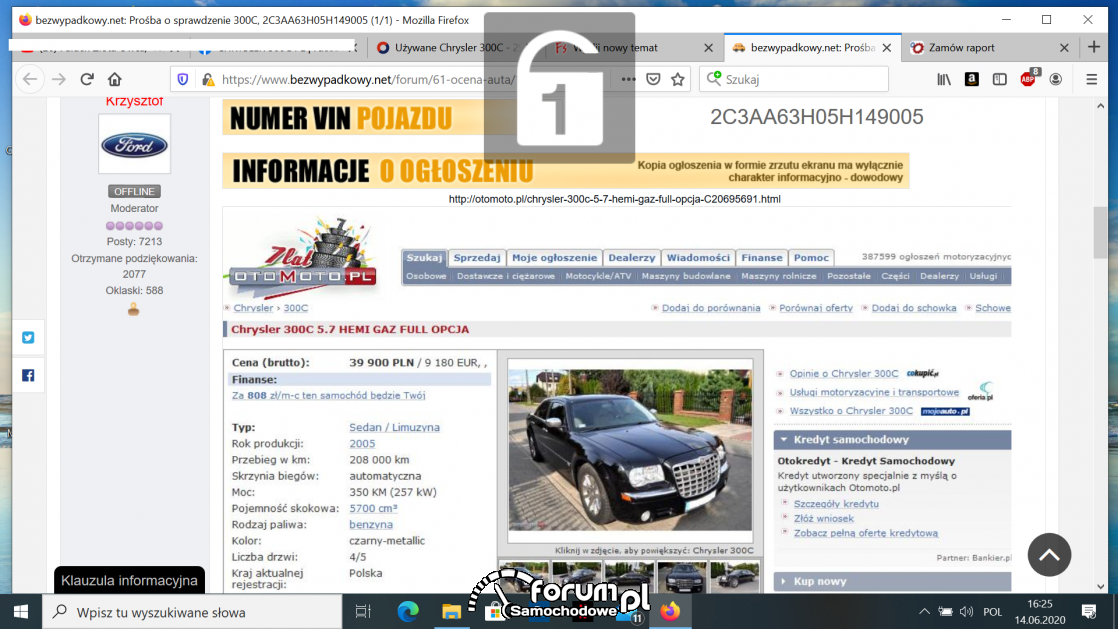Open Windows notification center
Screen dimensions: 1118x629
coord(1089,612)
